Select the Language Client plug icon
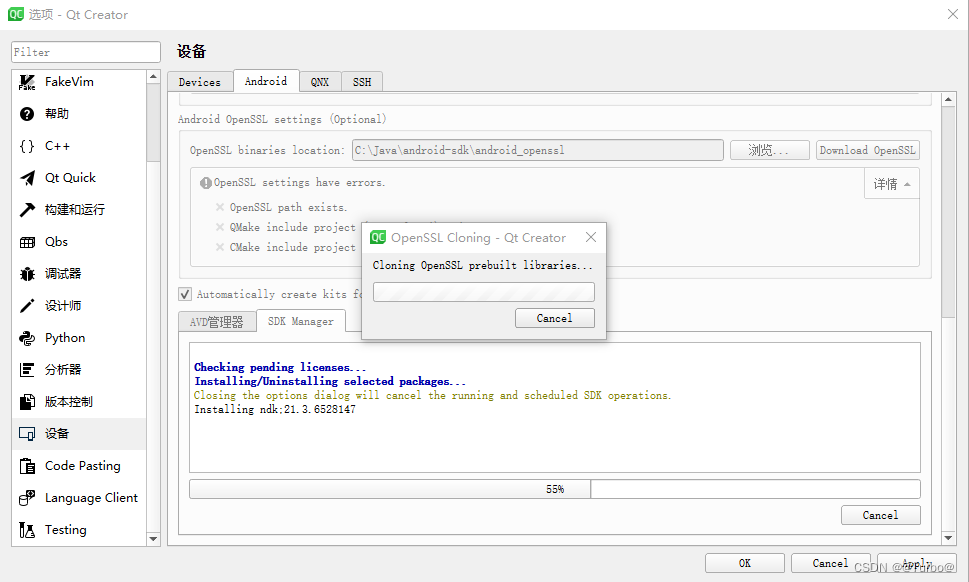Image resolution: width=969 pixels, height=582 pixels. [27, 498]
